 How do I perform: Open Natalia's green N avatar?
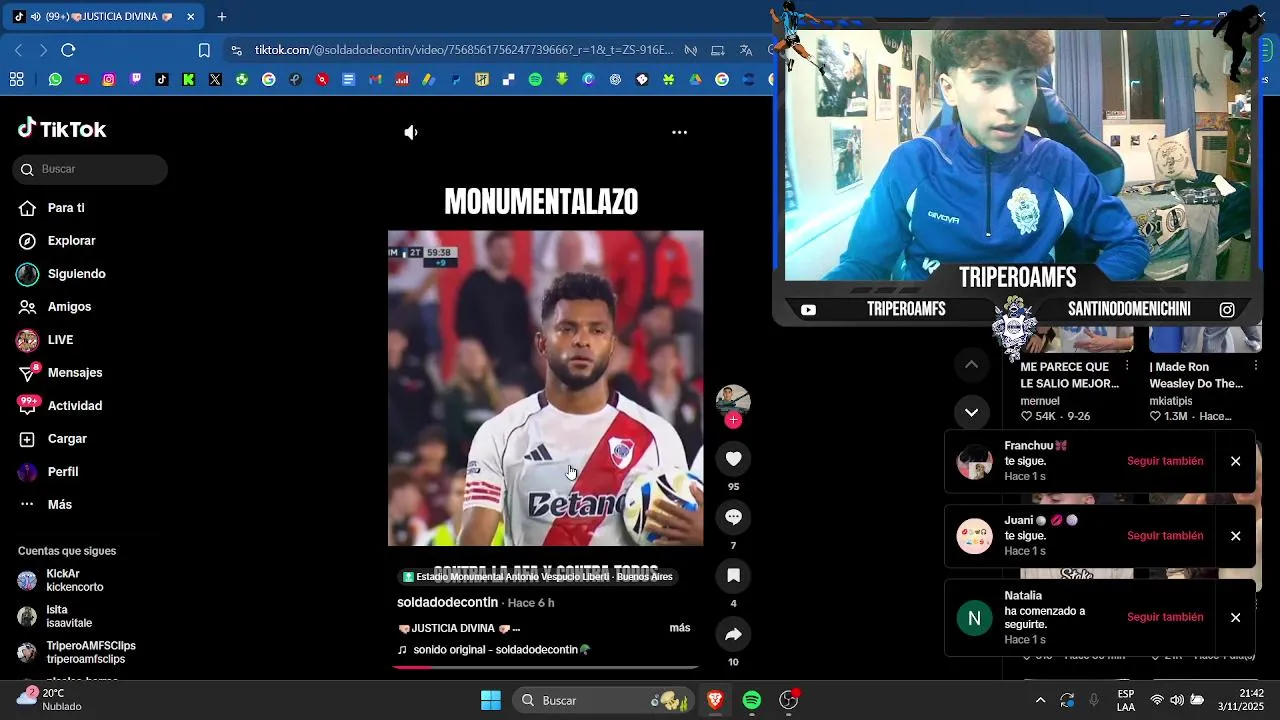pyautogui.click(x=975, y=618)
